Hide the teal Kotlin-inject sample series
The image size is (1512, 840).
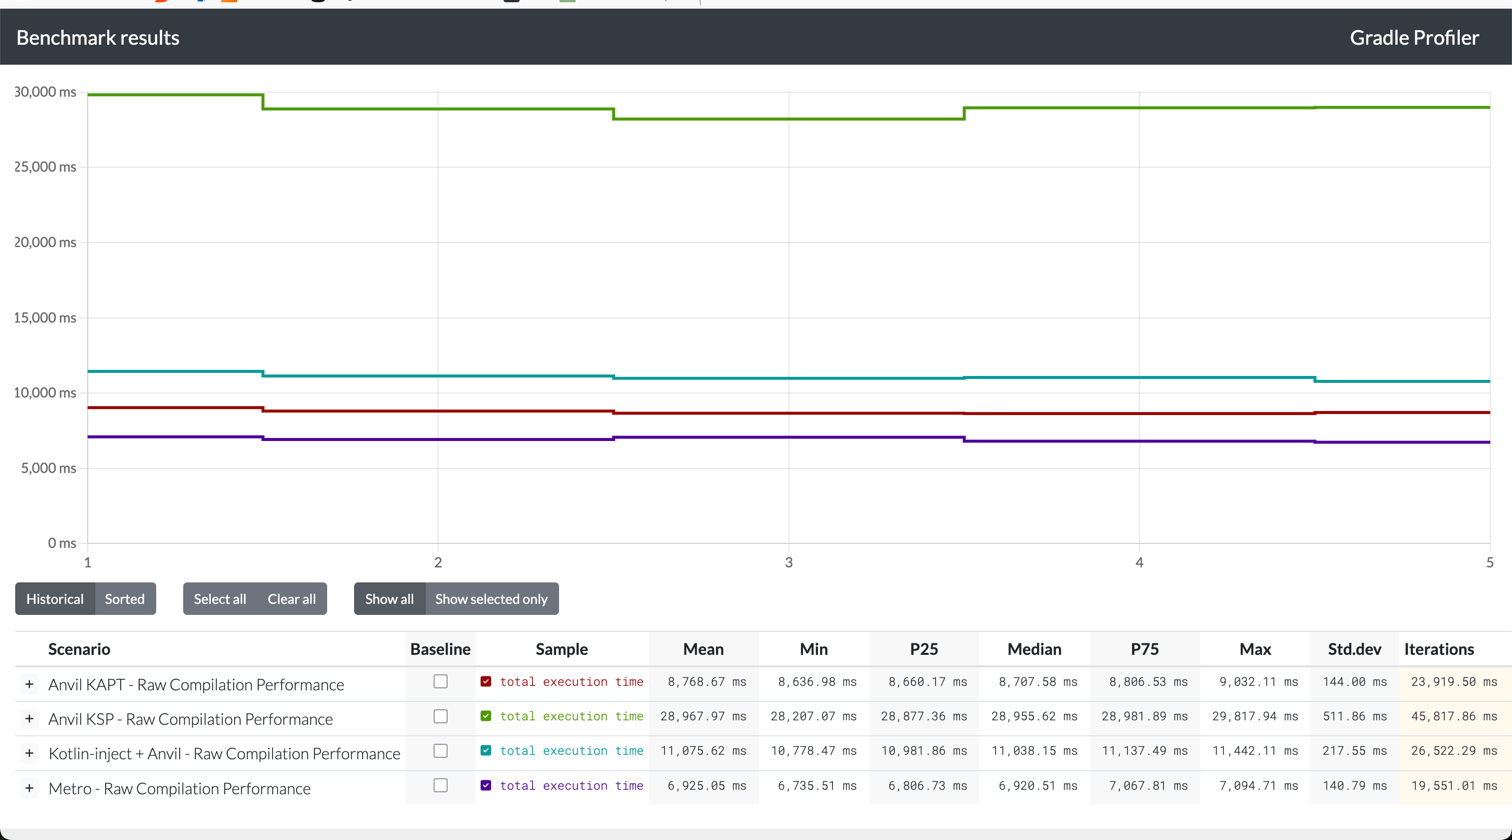pos(486,751)
